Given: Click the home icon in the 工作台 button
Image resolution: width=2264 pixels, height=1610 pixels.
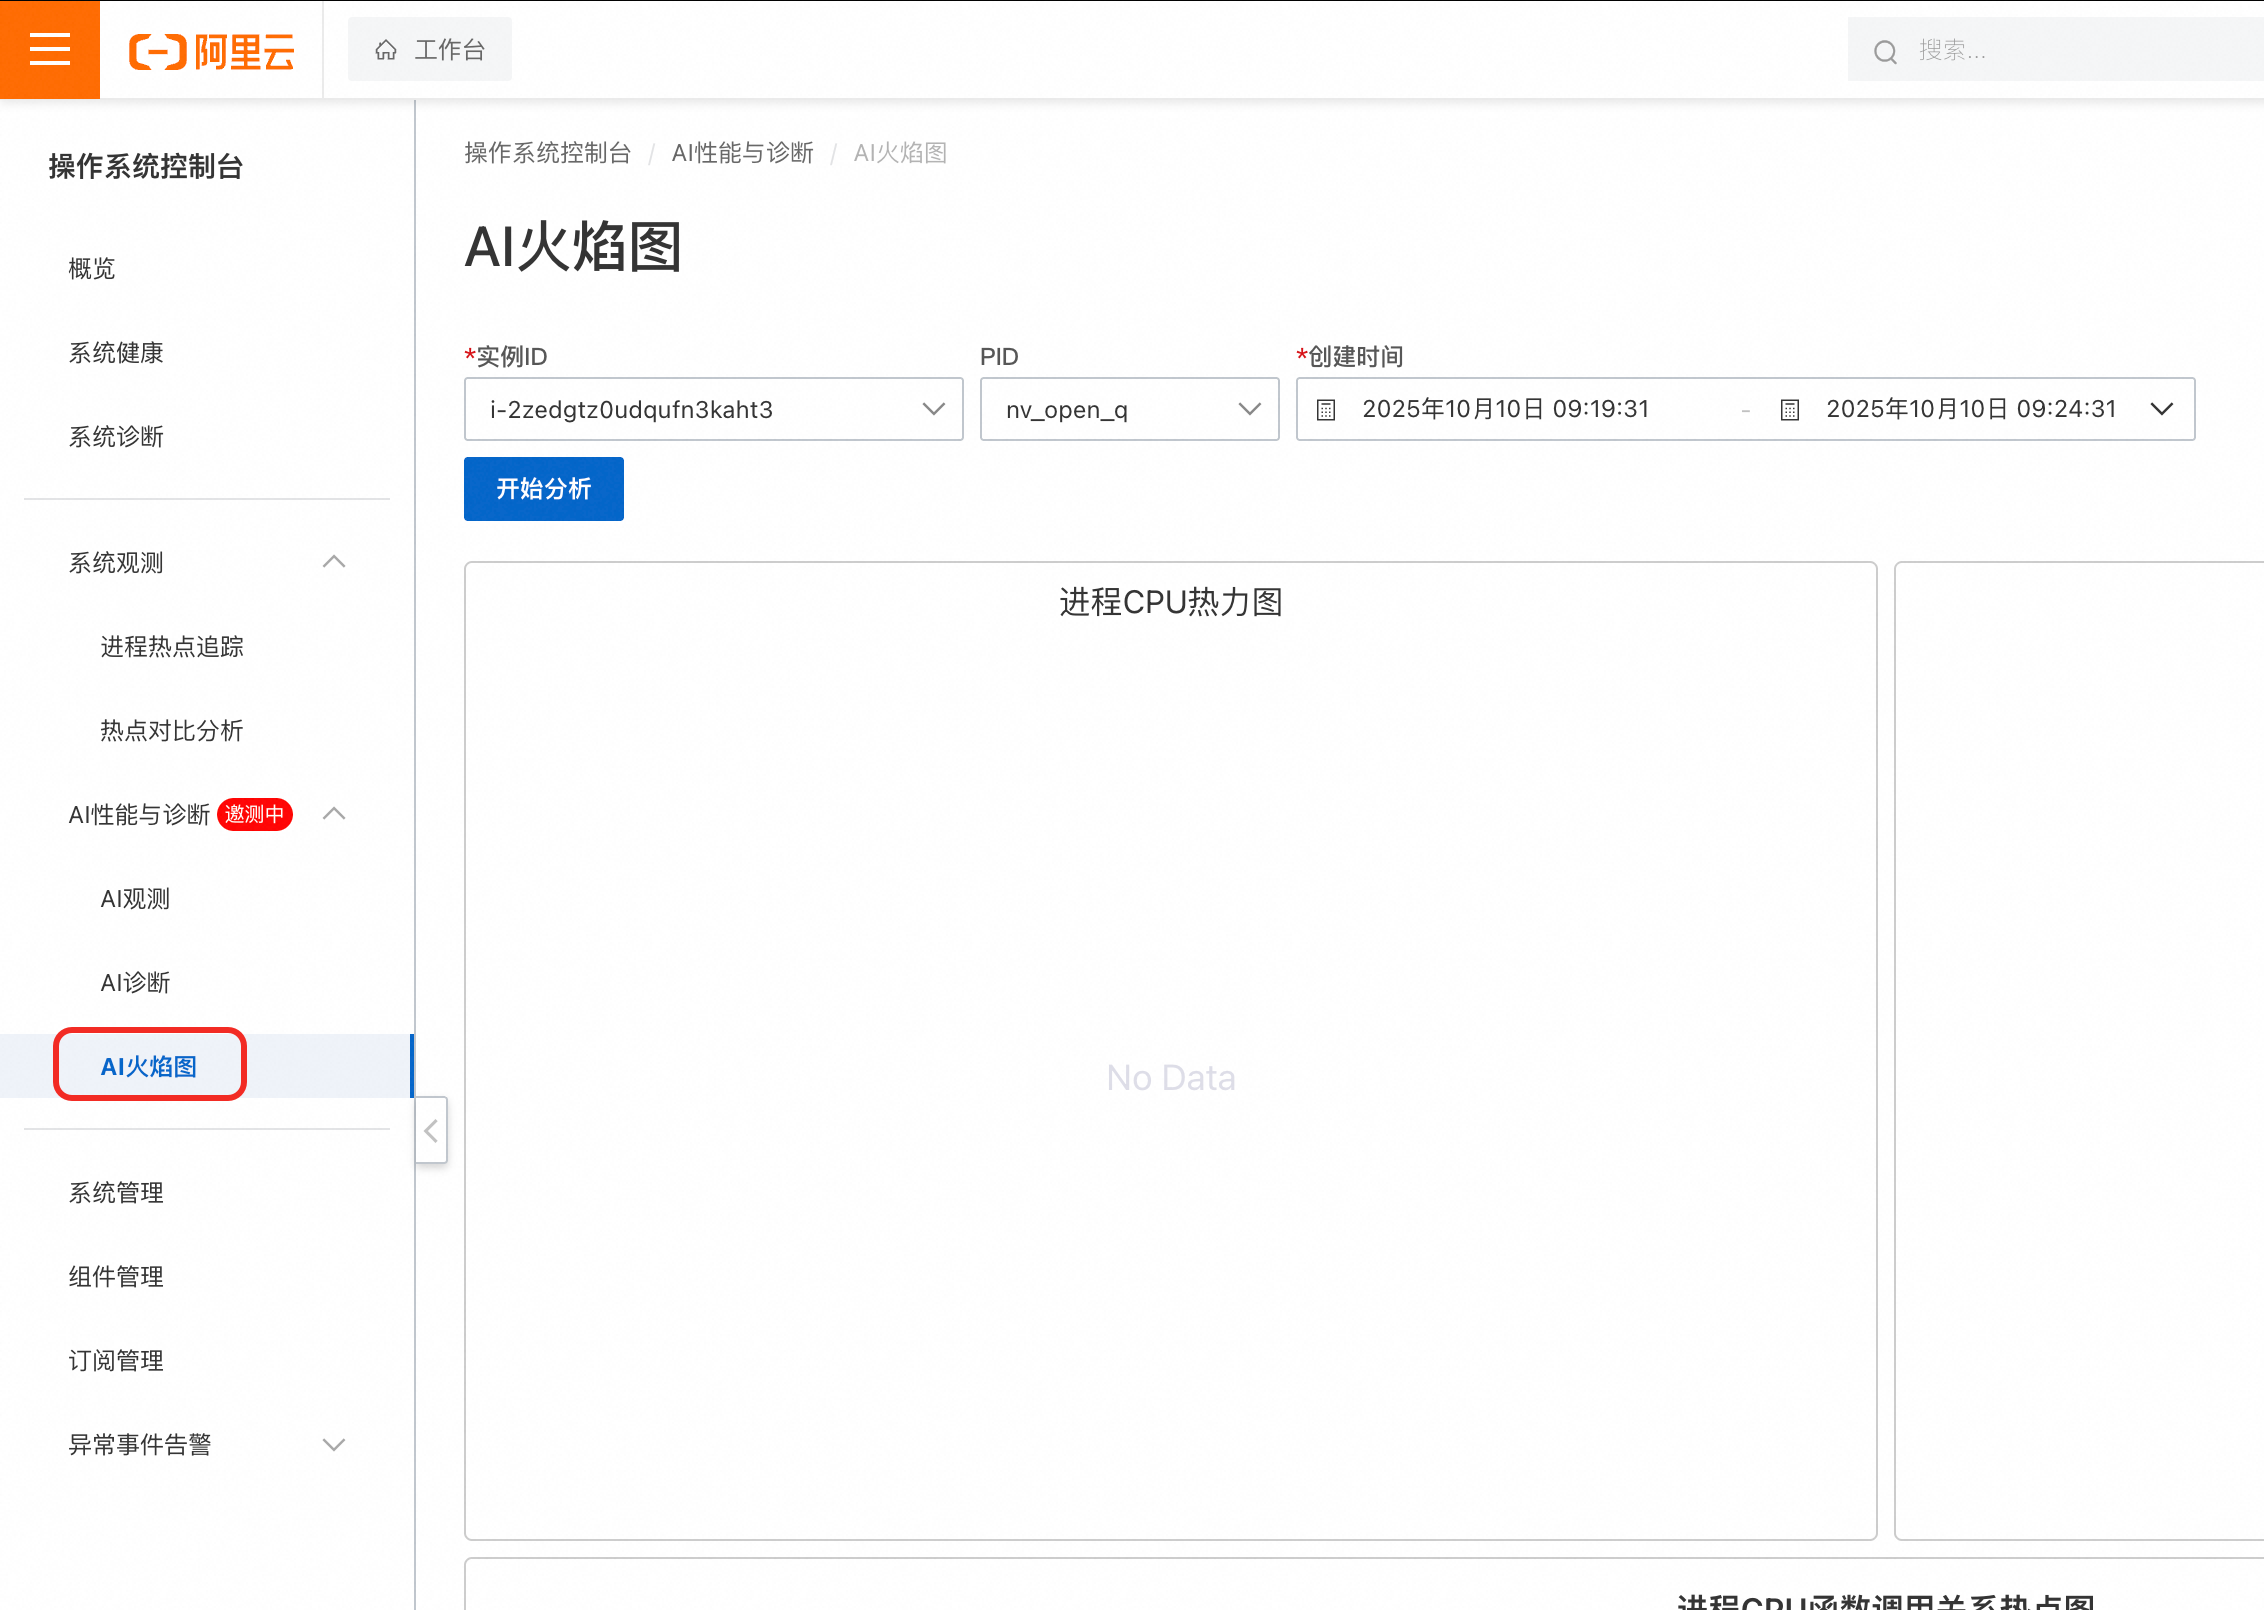Looking at the screenshot, I should click(386, 50).
